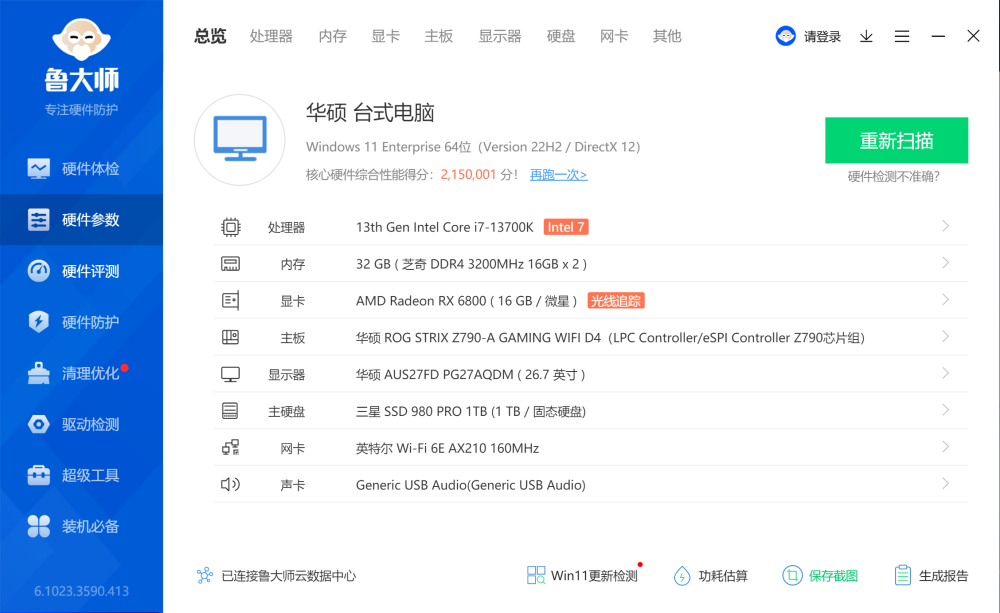The height and width of the screenshot is (613, 1000).
Task: Expand the 内存 row chevron
Action: tap(946, 263)
